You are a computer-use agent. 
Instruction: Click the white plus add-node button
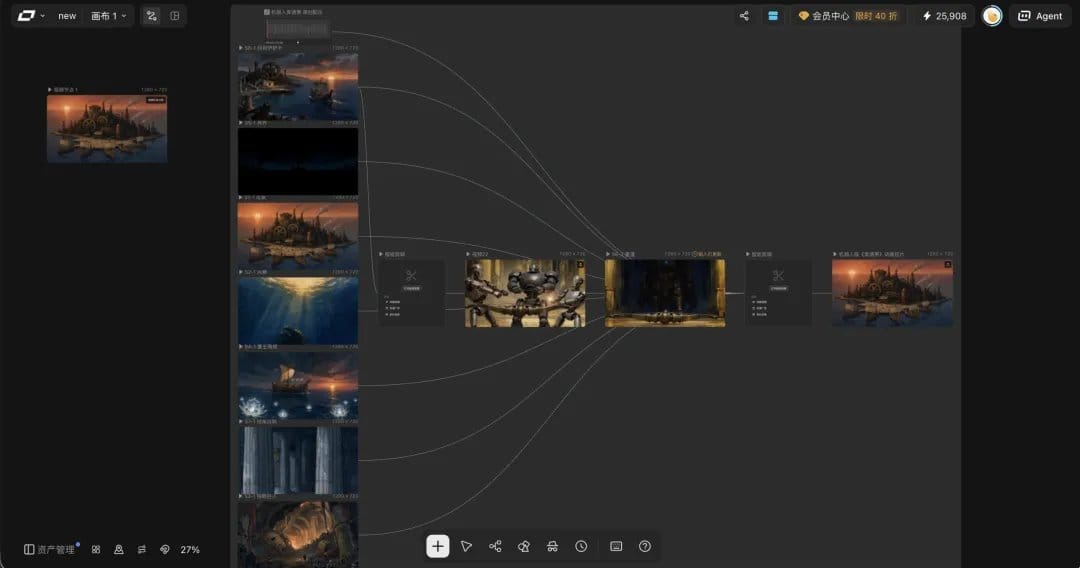click(x=437, y=546)
